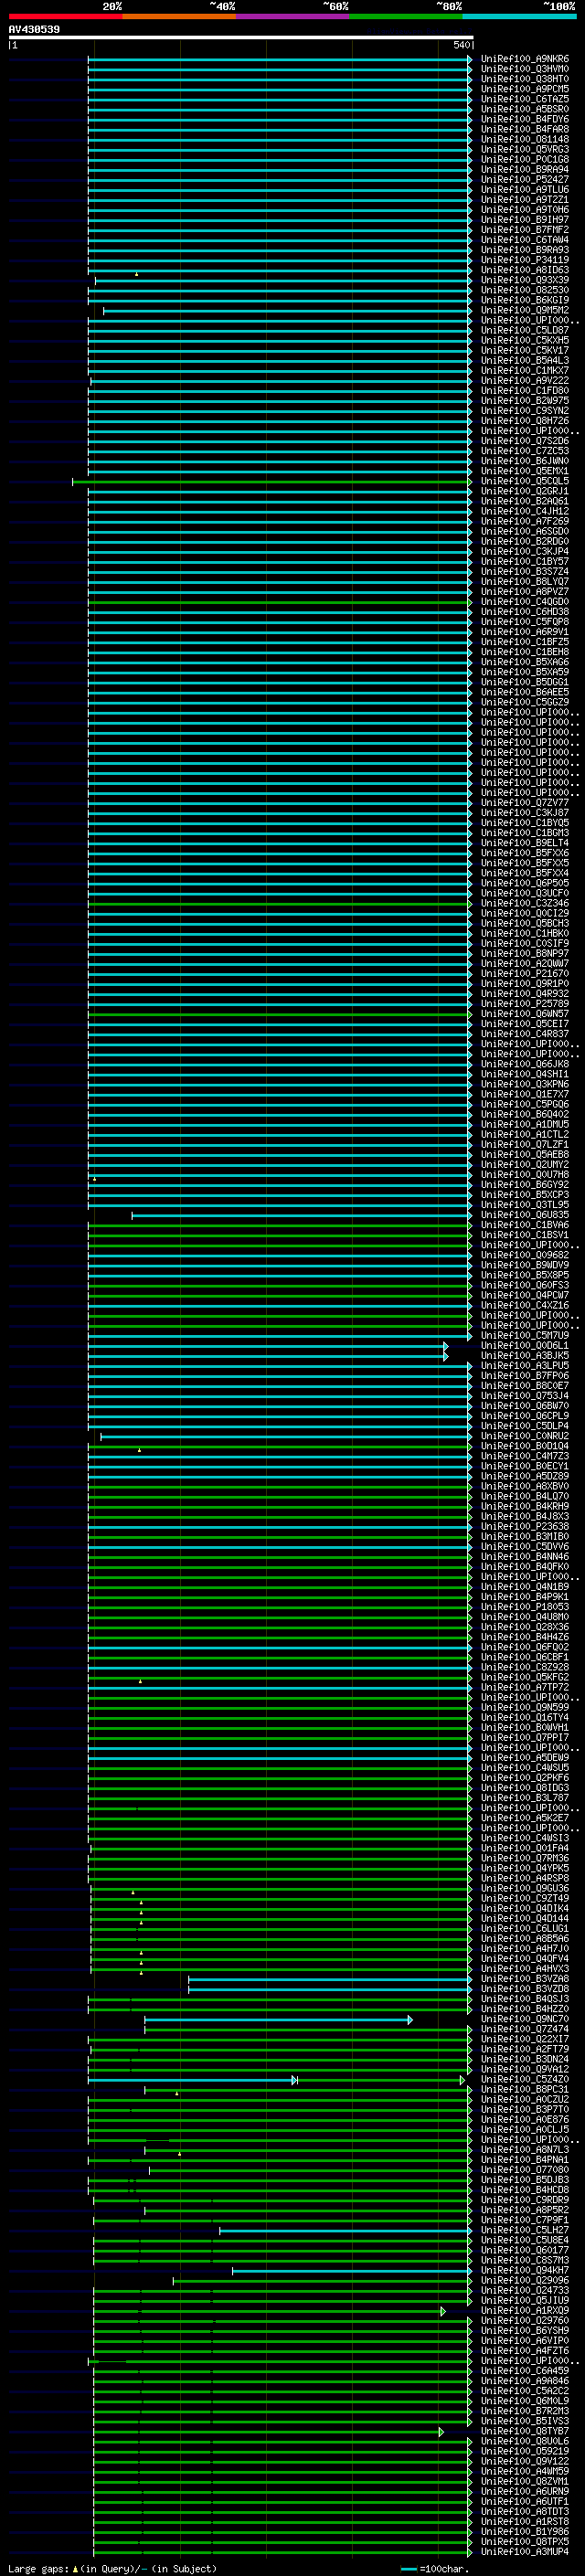Click UniRef100_C8Z928 entry

525,1667
